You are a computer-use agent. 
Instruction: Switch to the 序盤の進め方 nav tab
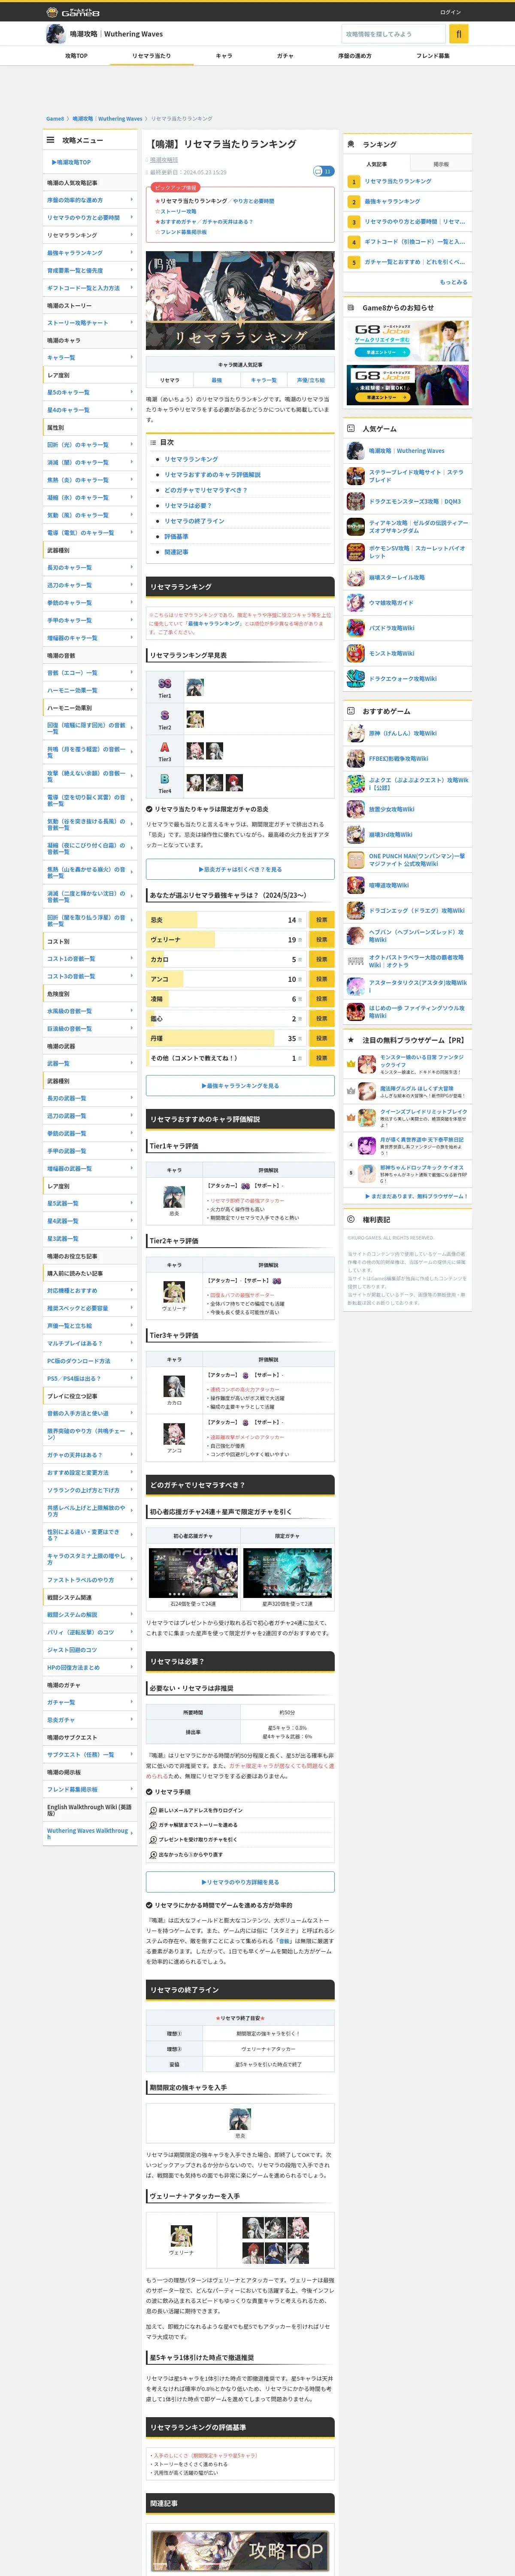click(x=354, y=56)
